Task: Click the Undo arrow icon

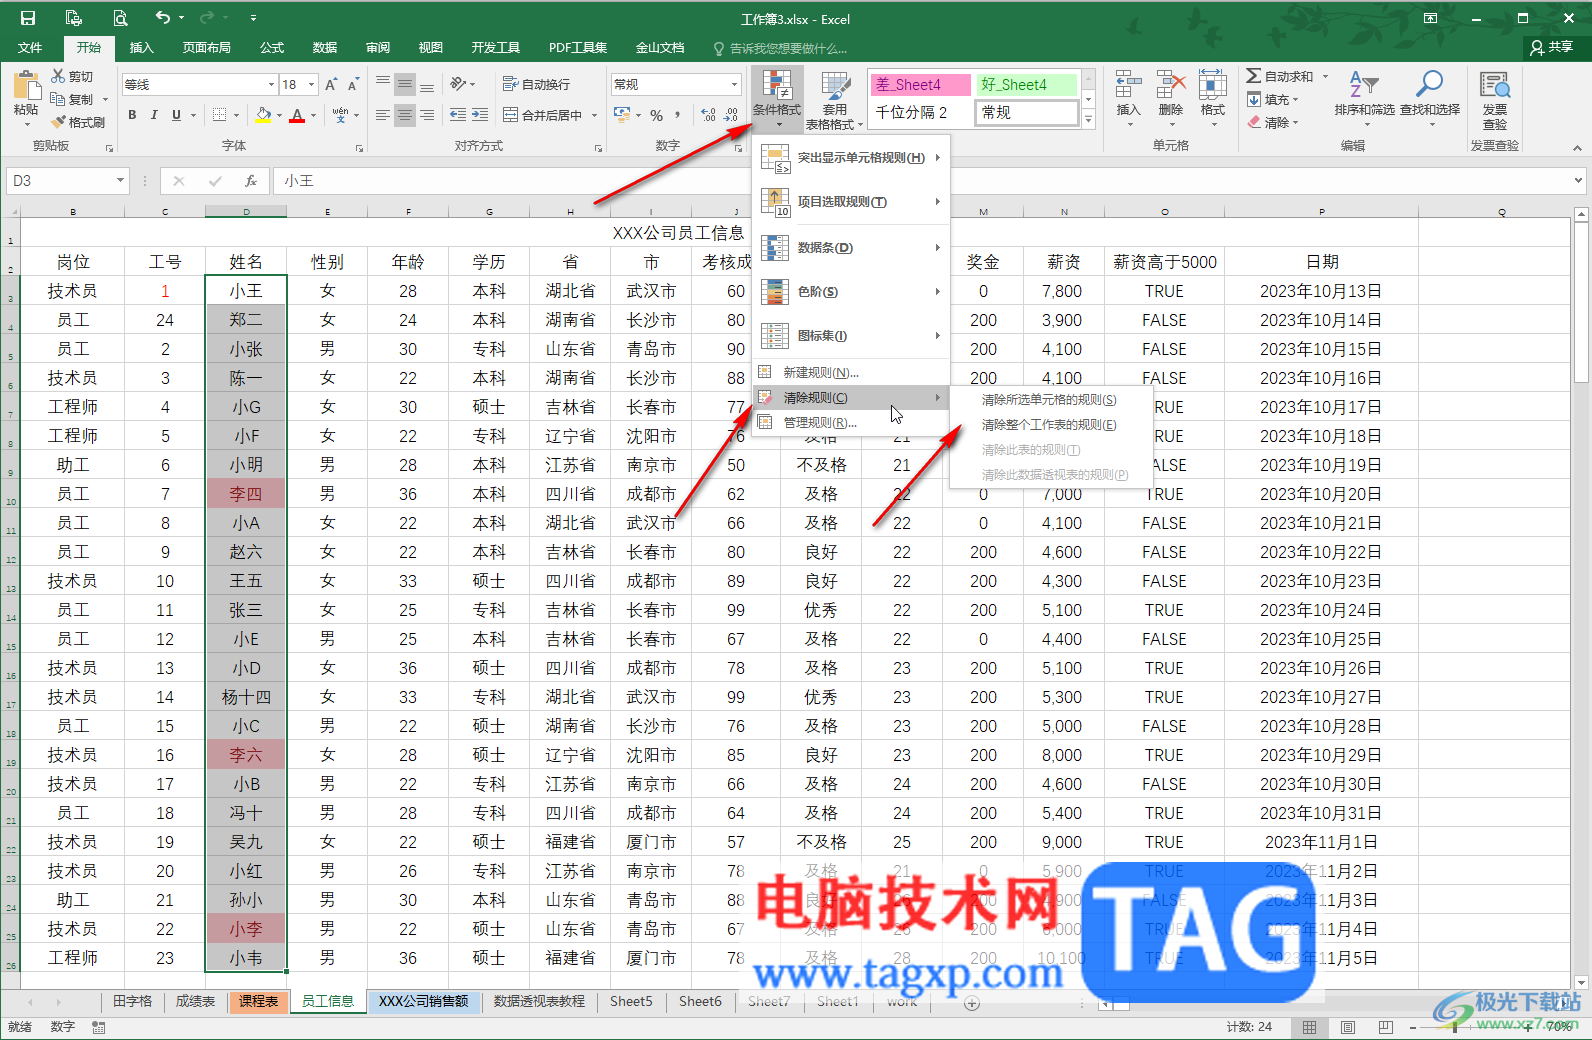Action: click(x=163, y=18)
